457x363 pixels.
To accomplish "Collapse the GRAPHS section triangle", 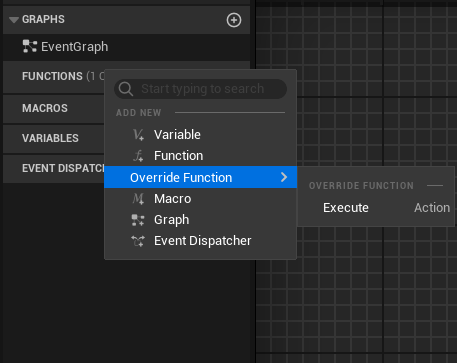I will click(x=14, y=20).
